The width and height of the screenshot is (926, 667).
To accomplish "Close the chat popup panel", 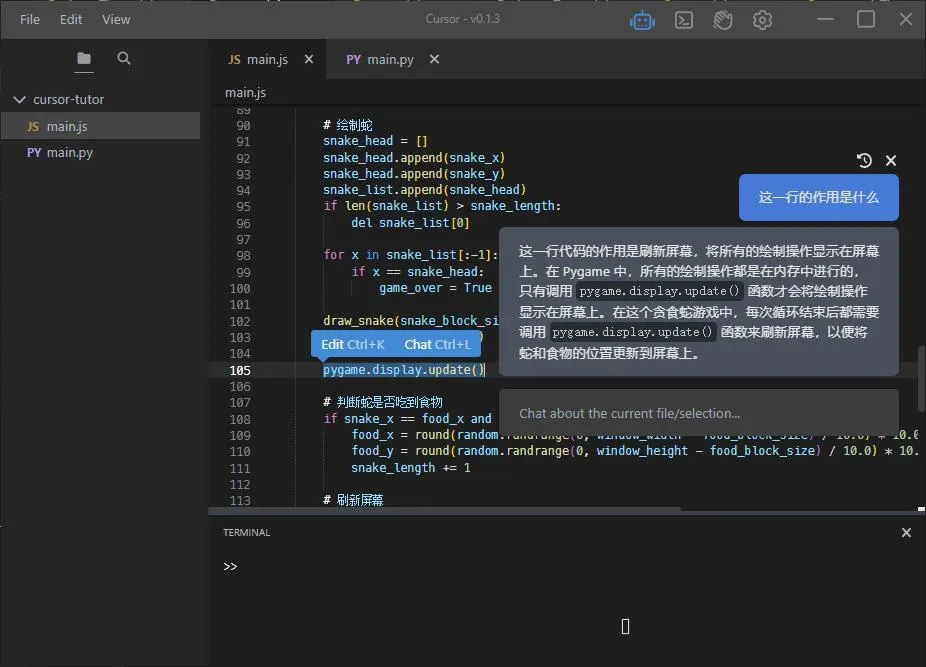I will point(891,160).
